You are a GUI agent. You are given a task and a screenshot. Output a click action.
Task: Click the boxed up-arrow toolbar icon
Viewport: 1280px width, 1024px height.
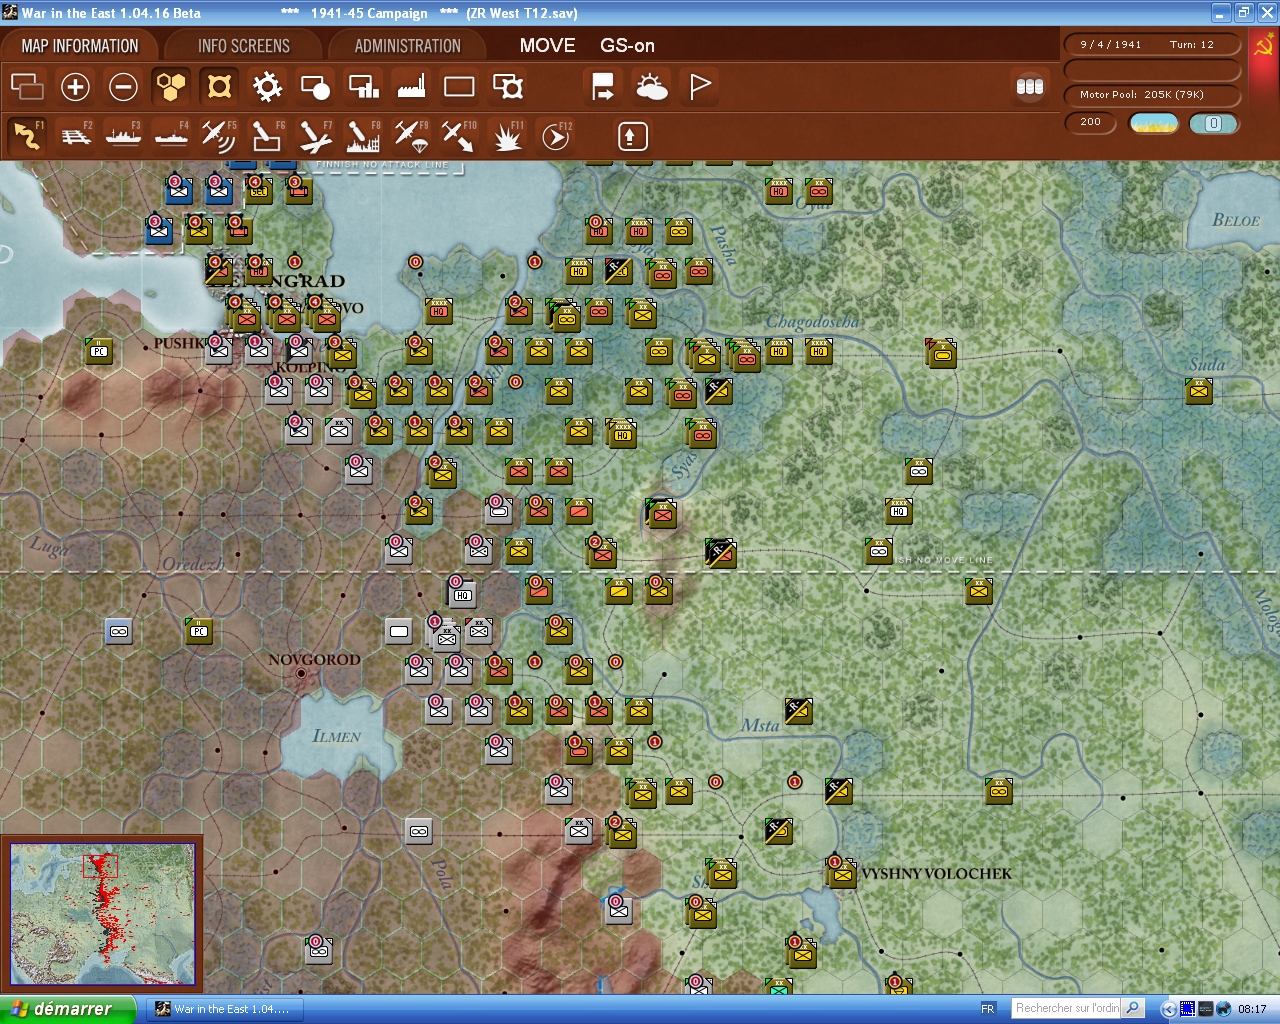(x=632, y=136)
